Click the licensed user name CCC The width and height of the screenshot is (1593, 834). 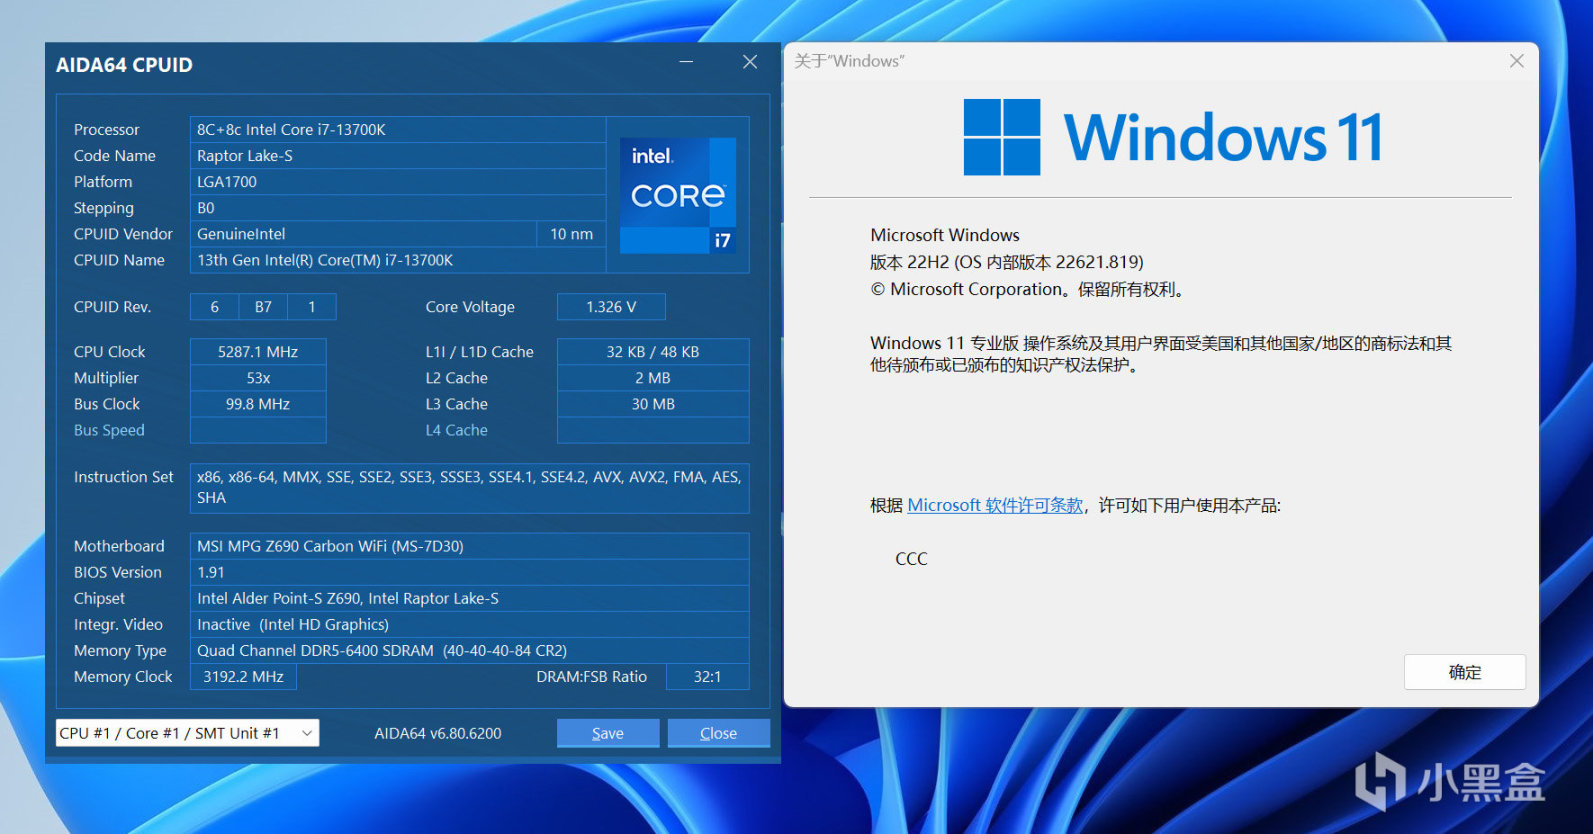pos(911,558)
